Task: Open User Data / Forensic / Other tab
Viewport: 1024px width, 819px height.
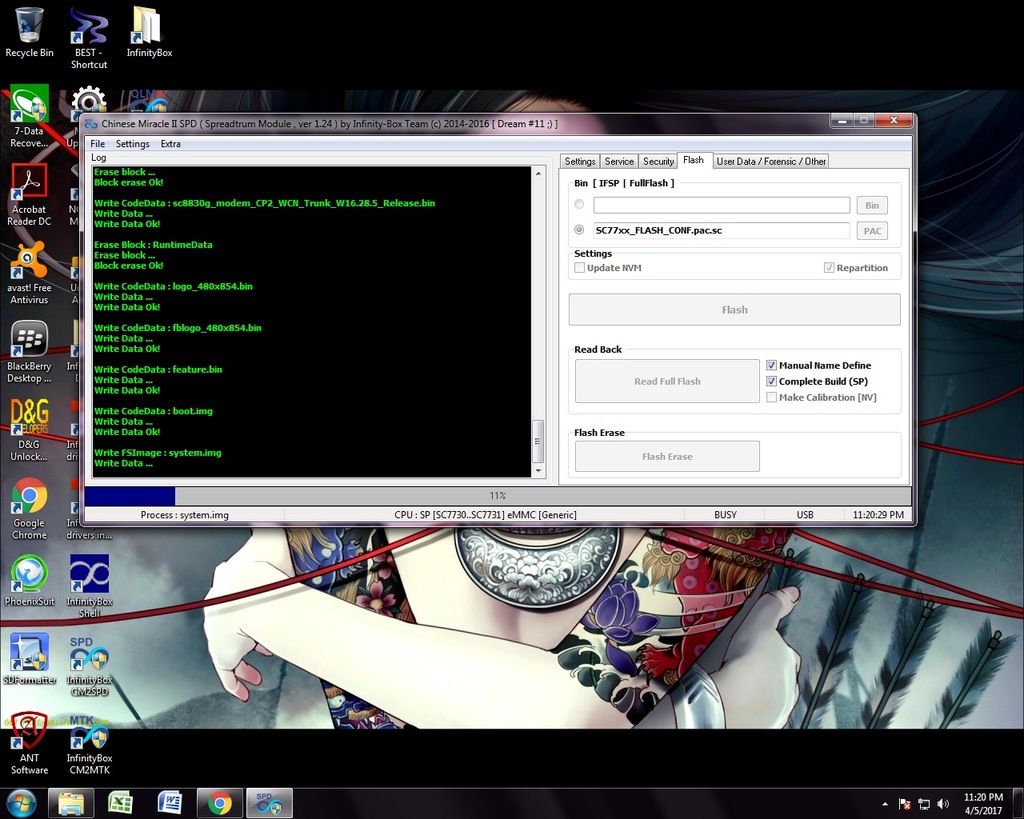Action: (771, 161)
